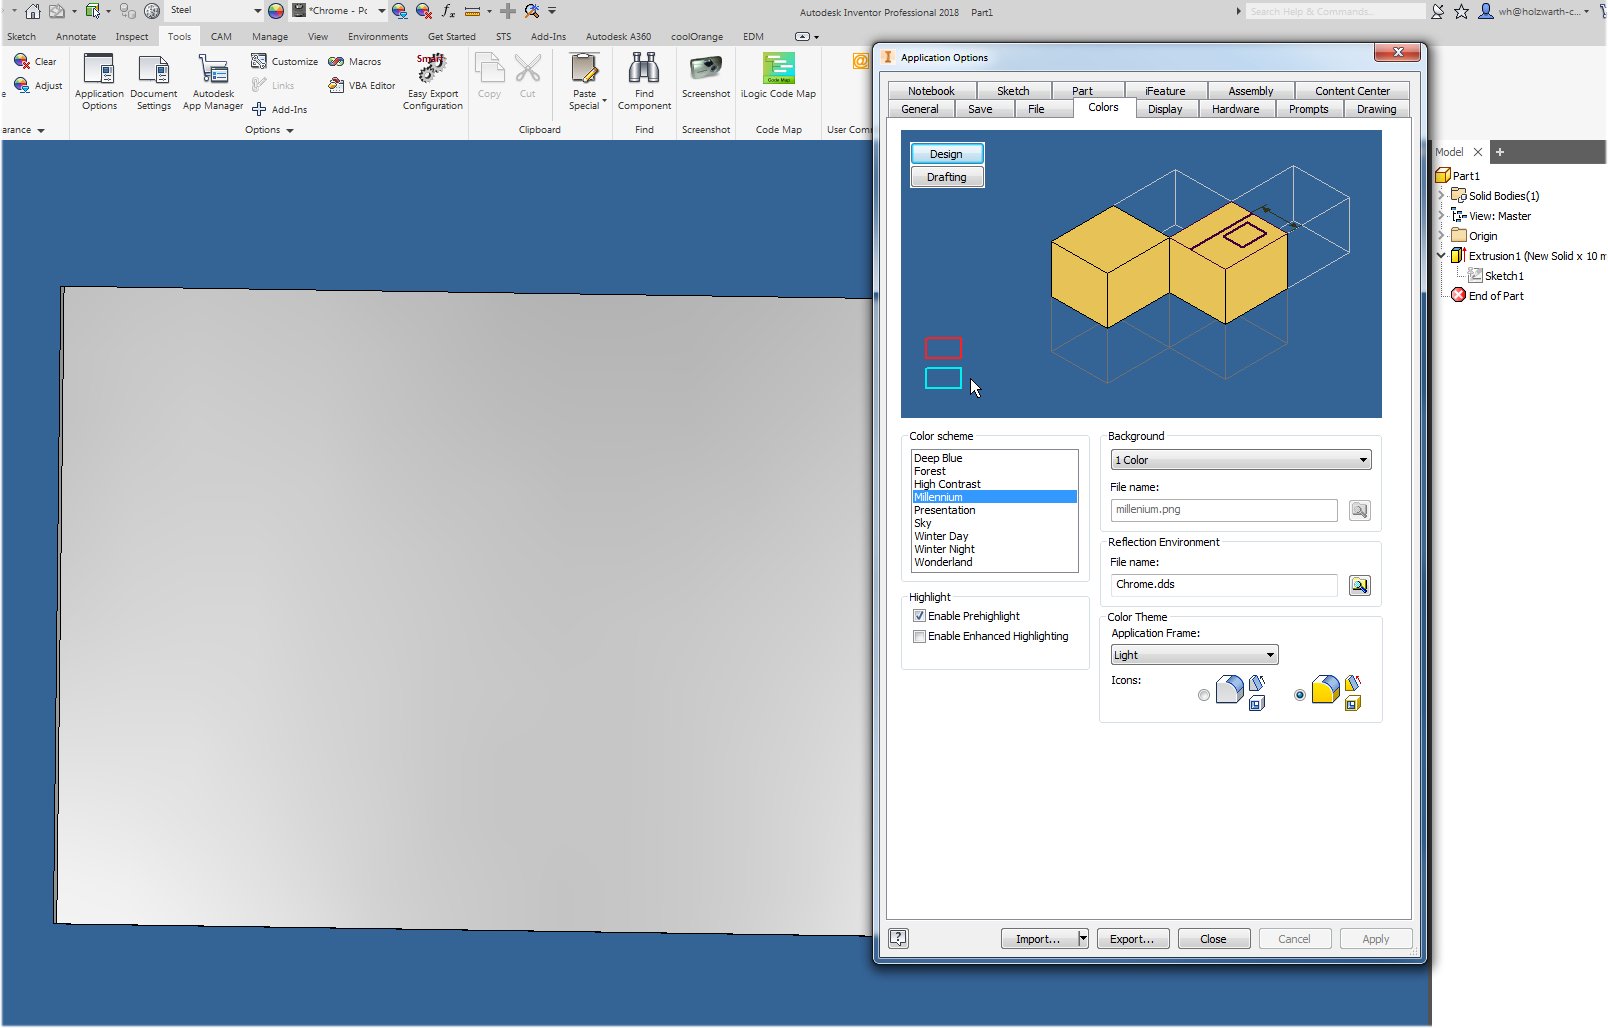Disable the Enable Prehighlight checkbox
Viewport: 1608px width, 1028px height.
pyautogui.click(x=919, y=616)
